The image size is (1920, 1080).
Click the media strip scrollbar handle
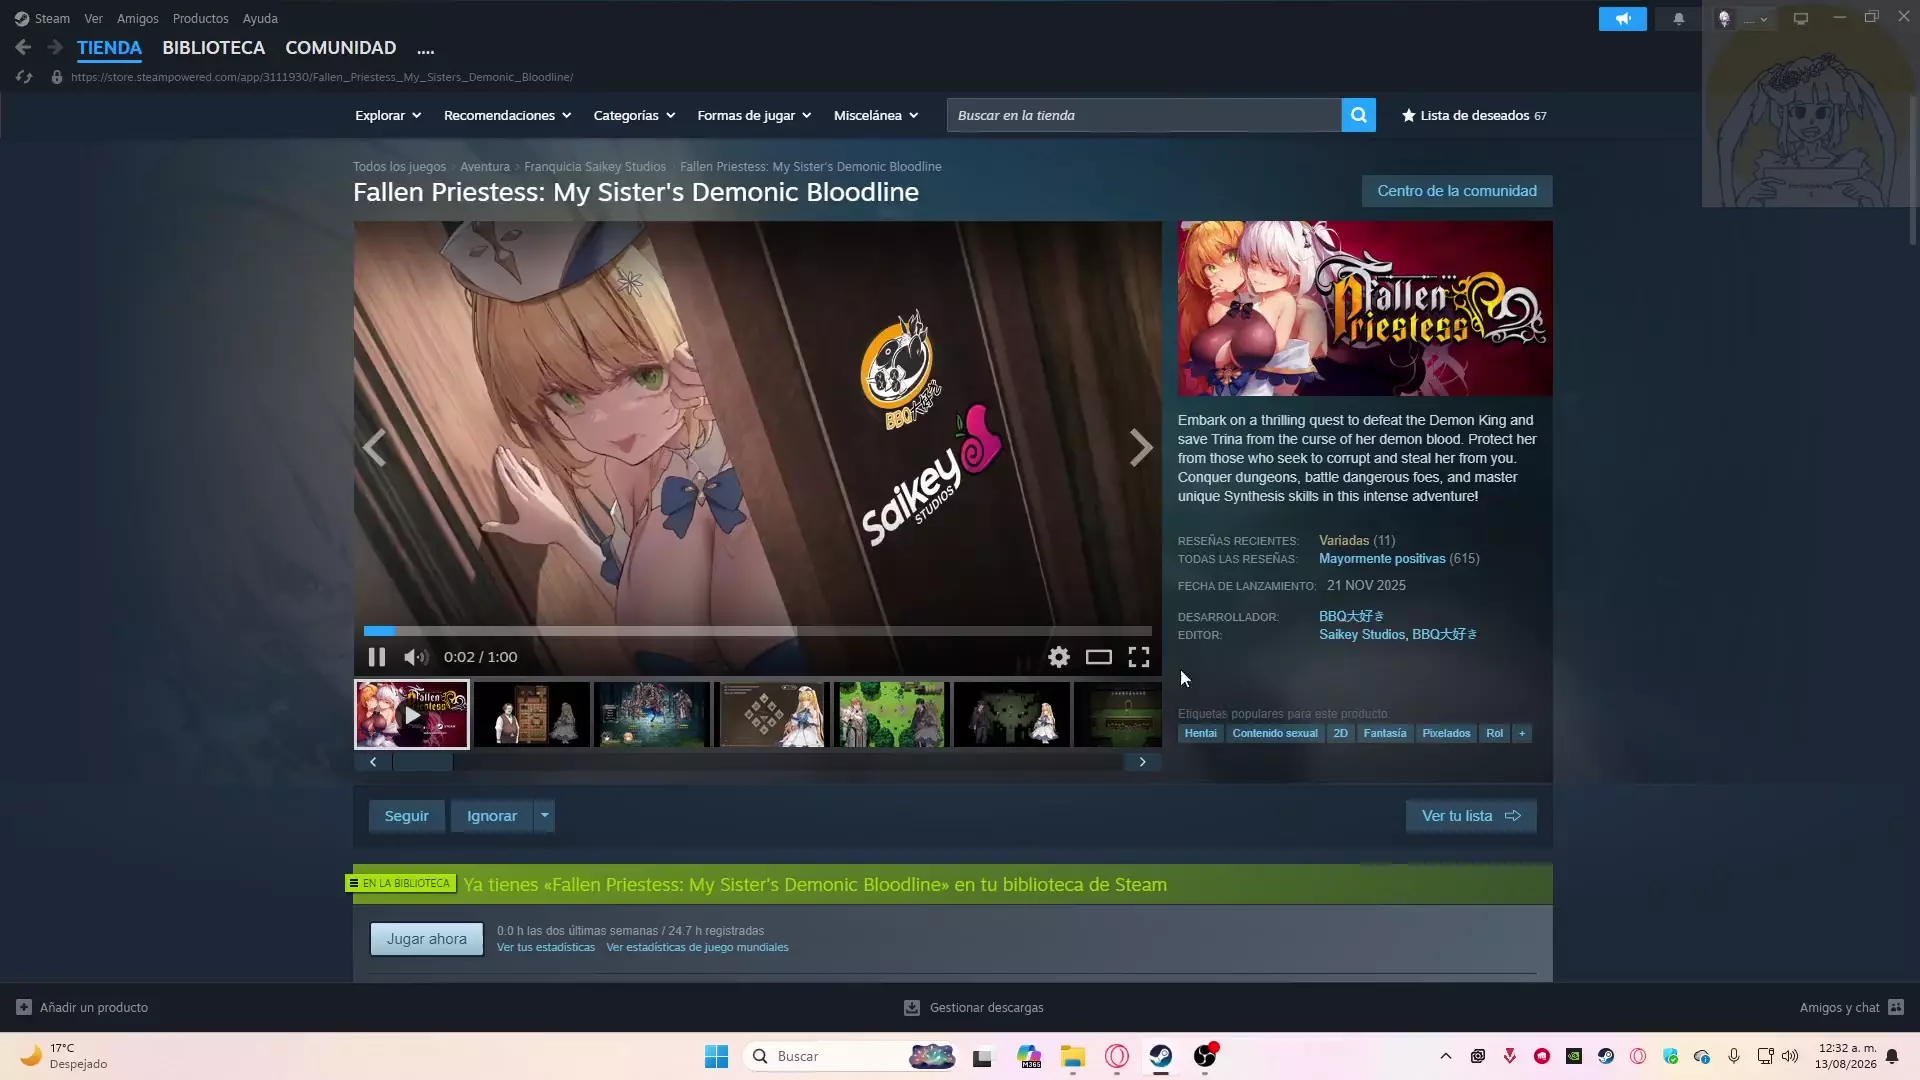(423, 762)
